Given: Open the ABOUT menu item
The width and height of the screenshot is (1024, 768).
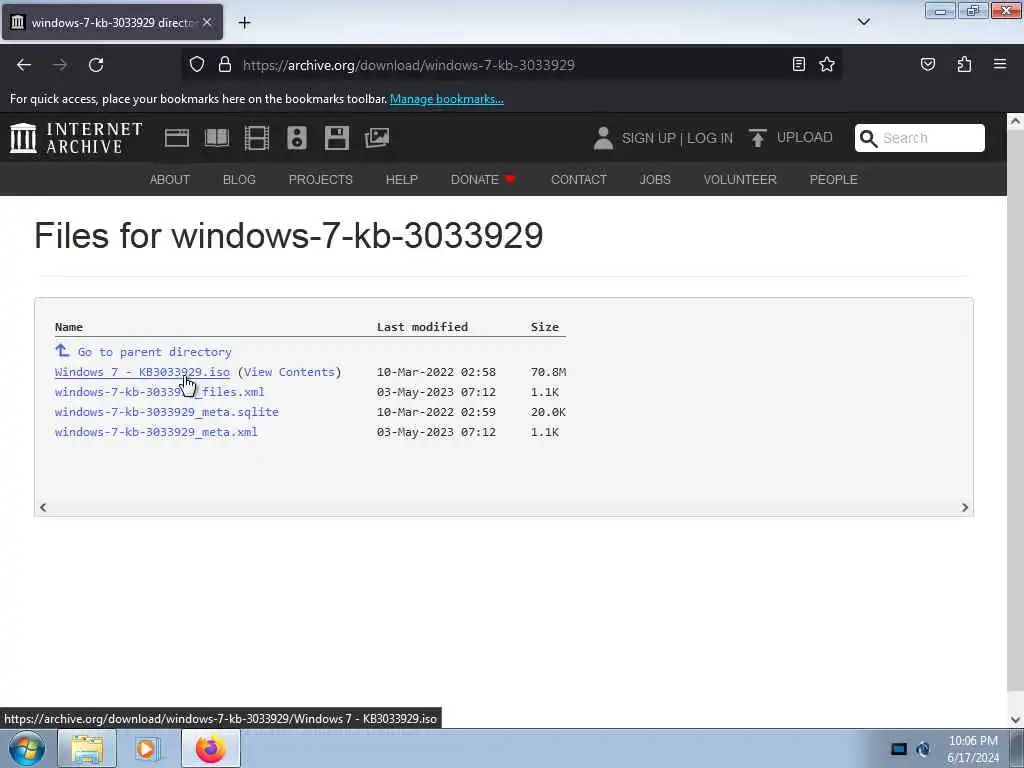Looking at the screenshot, I should [170, 180].
